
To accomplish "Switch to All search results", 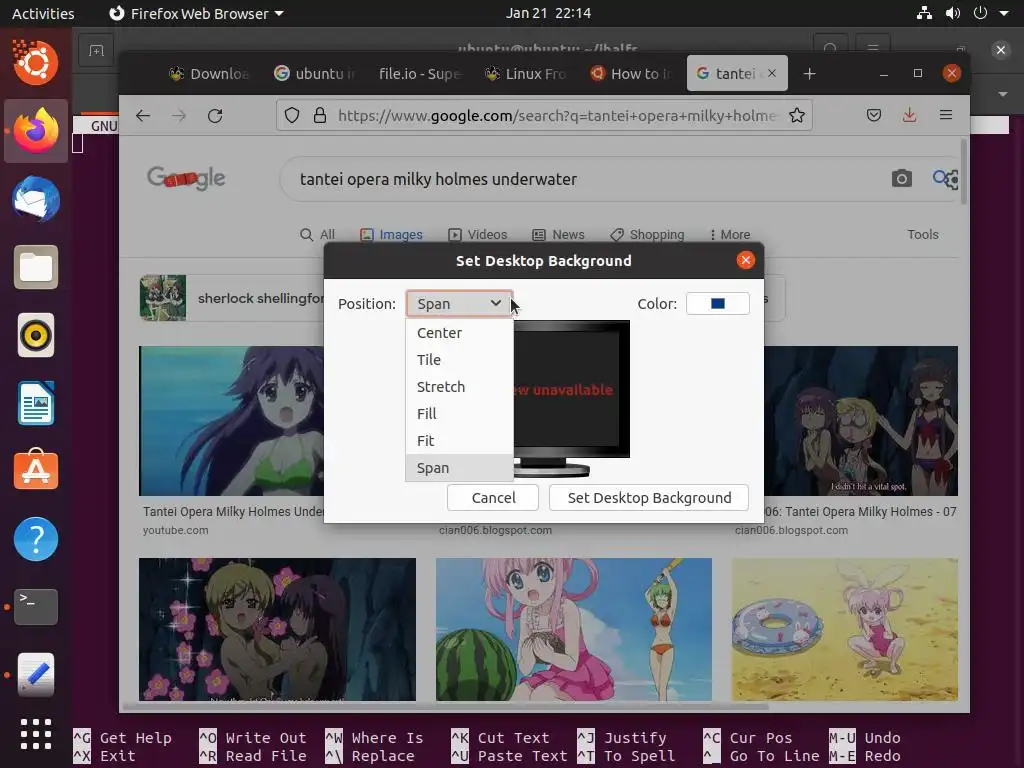I will [x=317, y=234].
